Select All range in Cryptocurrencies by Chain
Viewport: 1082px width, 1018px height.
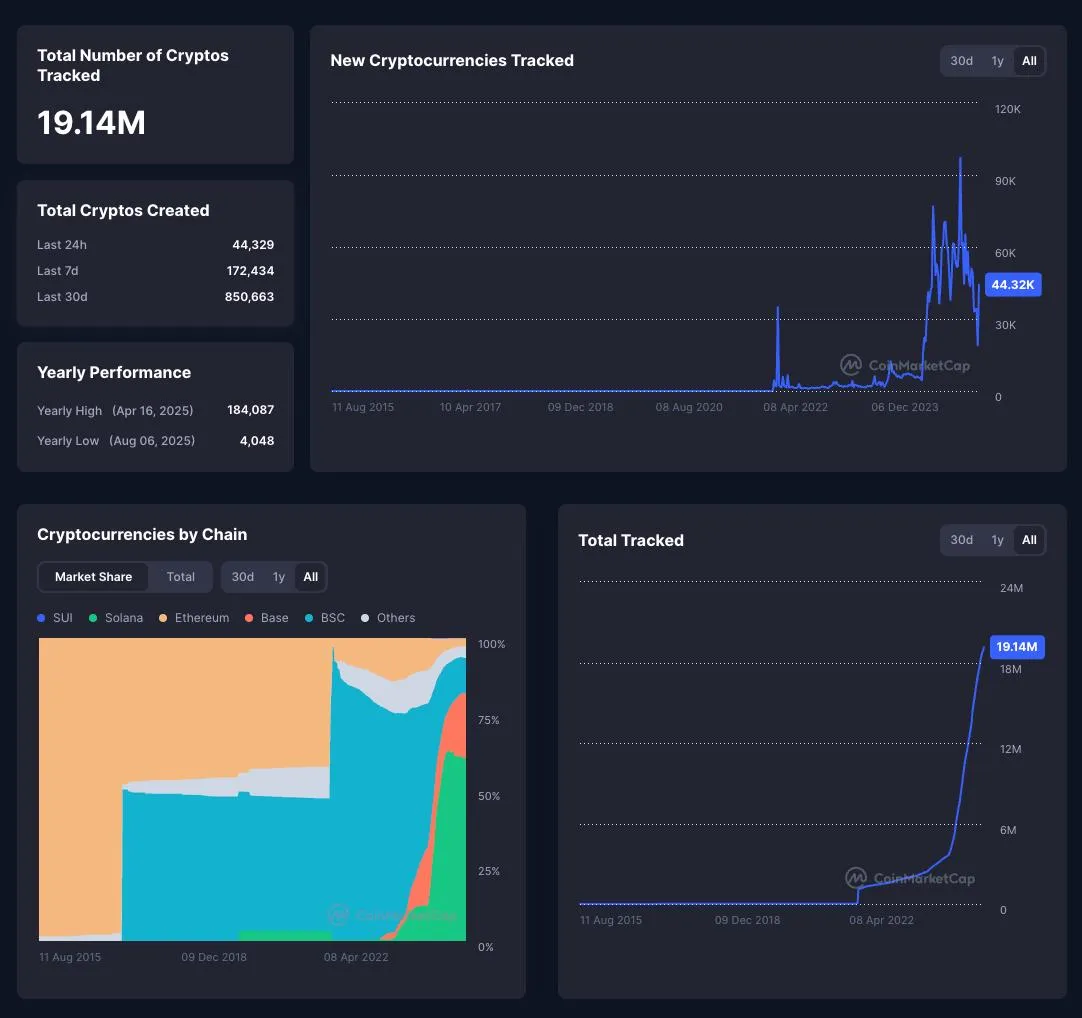click(311, 577)
